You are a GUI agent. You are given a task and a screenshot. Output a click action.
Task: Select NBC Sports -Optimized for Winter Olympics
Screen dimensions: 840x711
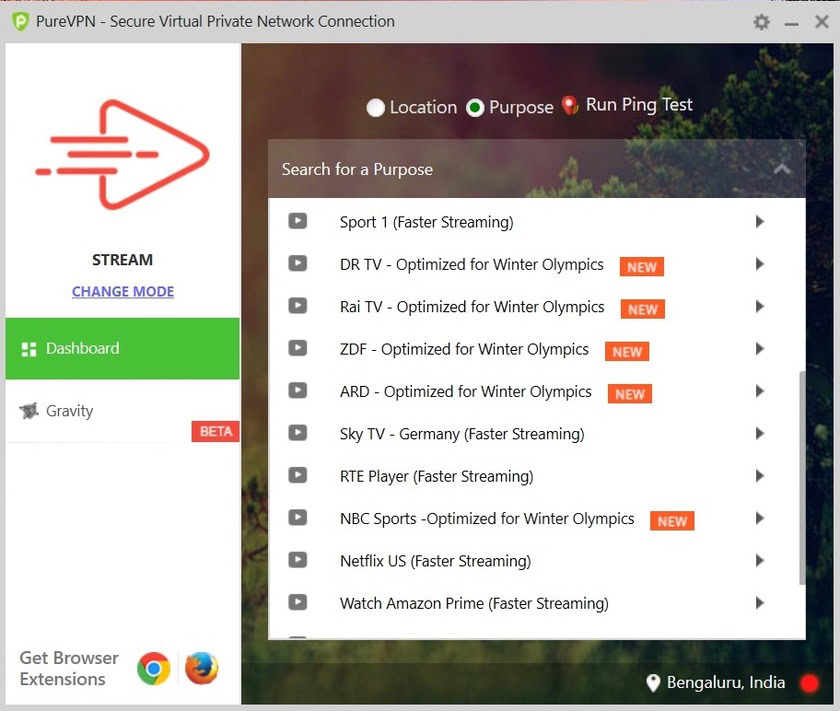pyautogui.click(x=487, y=518)
